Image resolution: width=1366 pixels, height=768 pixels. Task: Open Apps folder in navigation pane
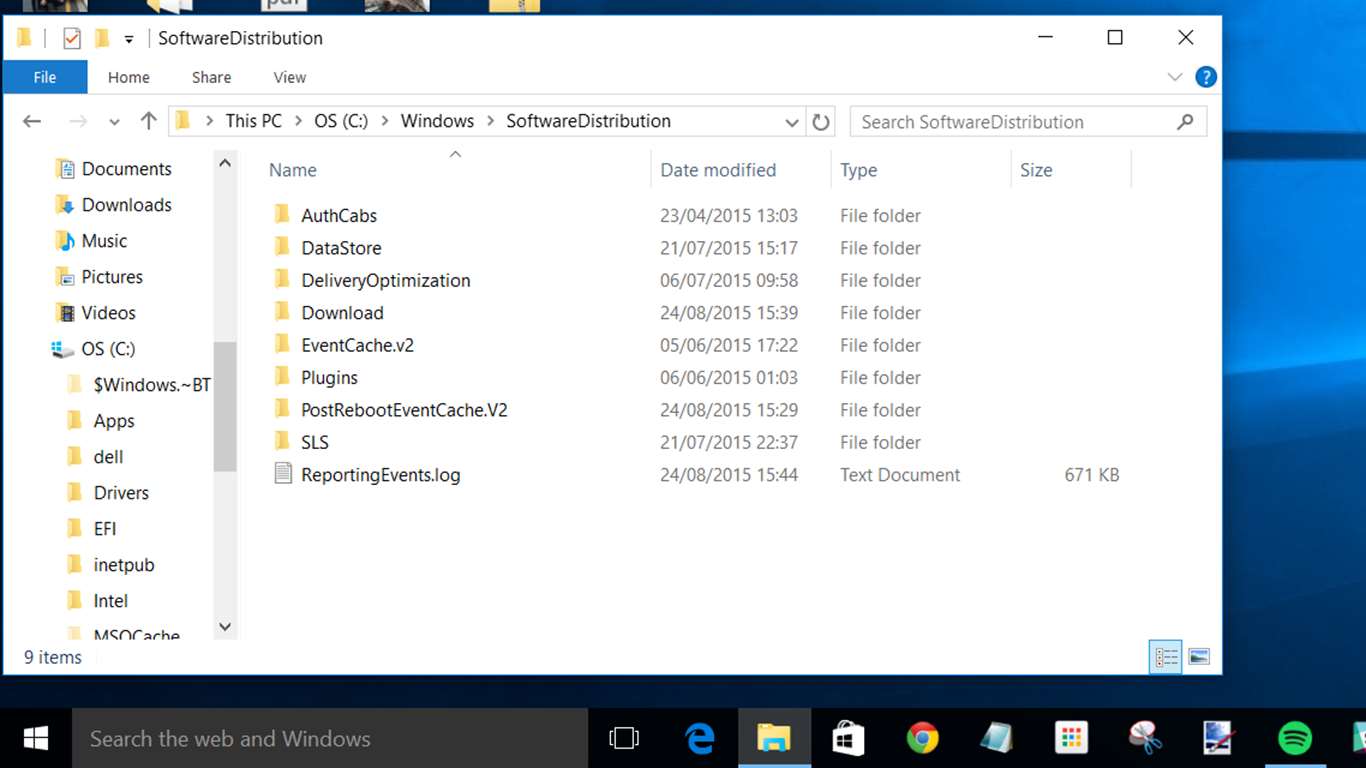(x=114, y=421)
